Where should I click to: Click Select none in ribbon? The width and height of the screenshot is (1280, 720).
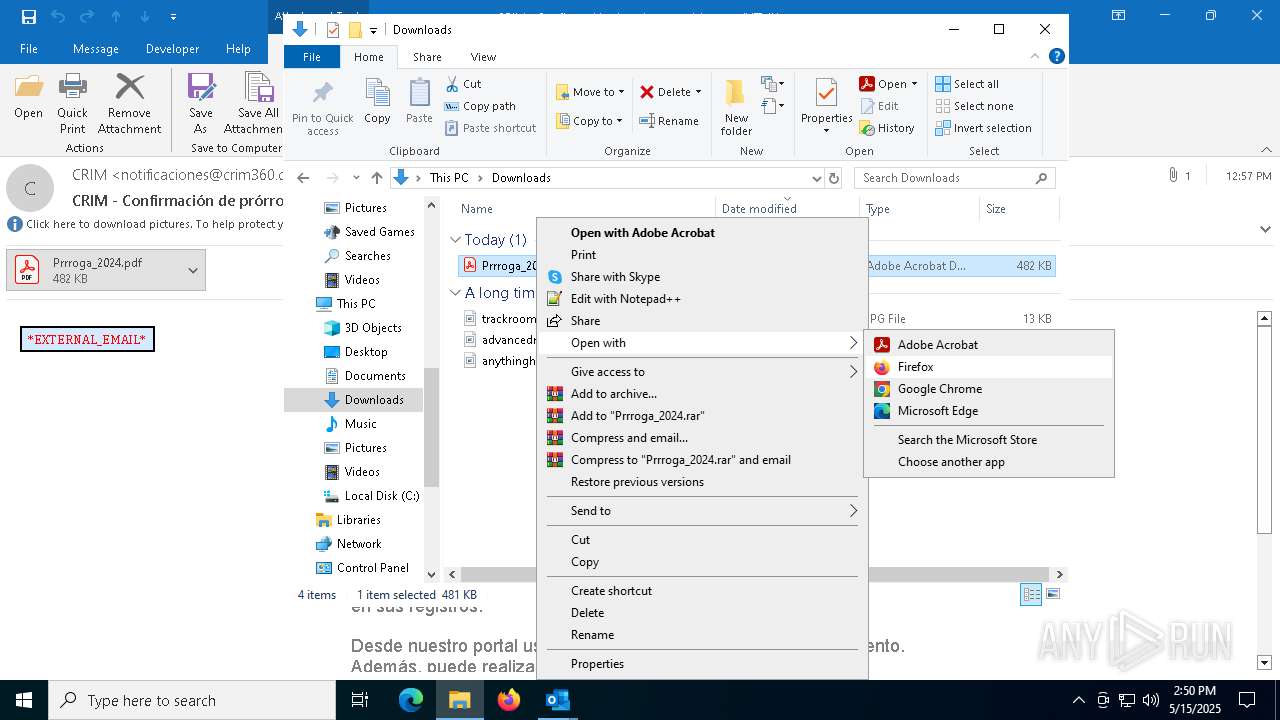(x=974, y=106)
